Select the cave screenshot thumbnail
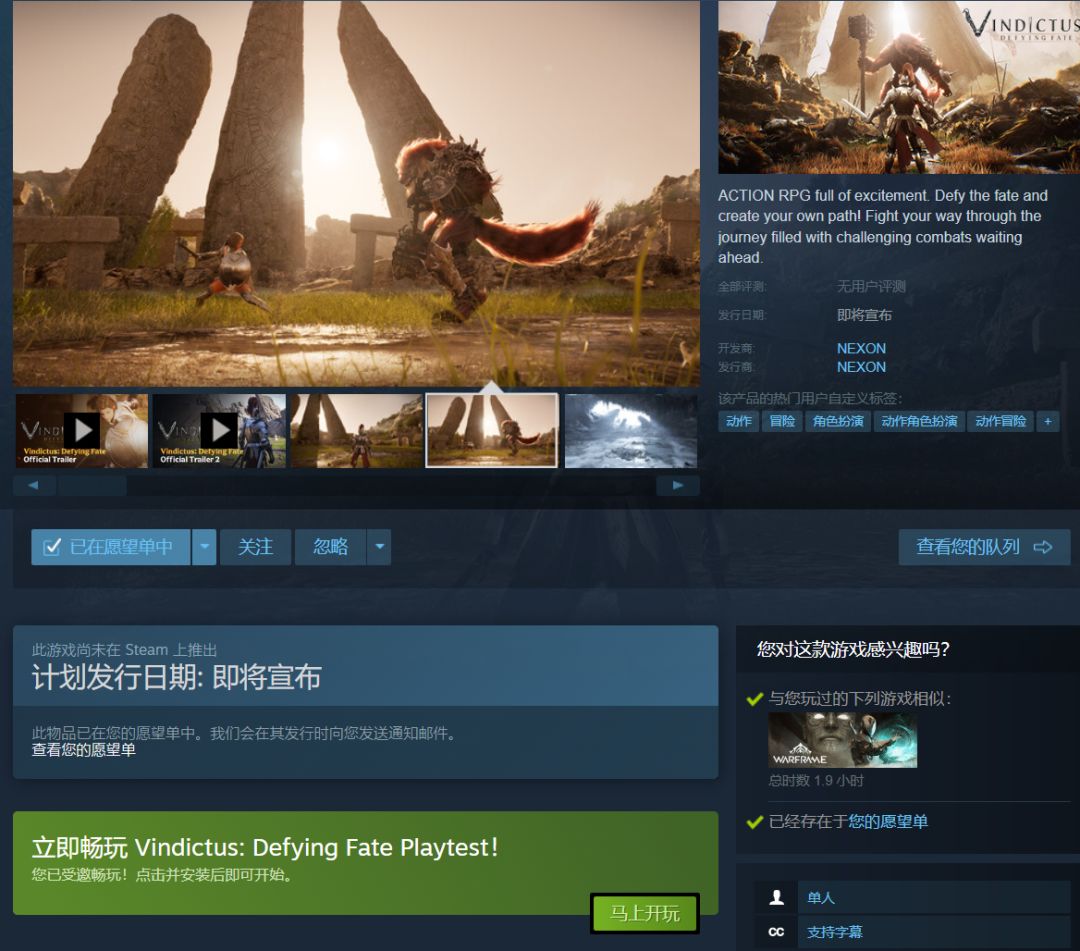Image resolution: width=1080 pixels, height=951 pixels. (631, 430)
